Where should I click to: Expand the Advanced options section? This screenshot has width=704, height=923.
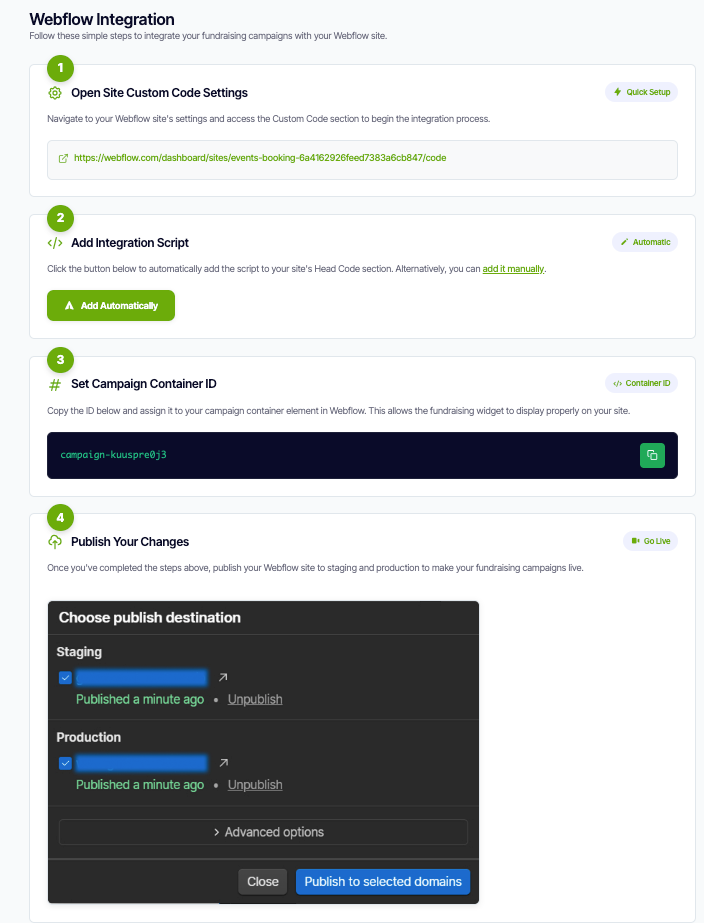264,831
